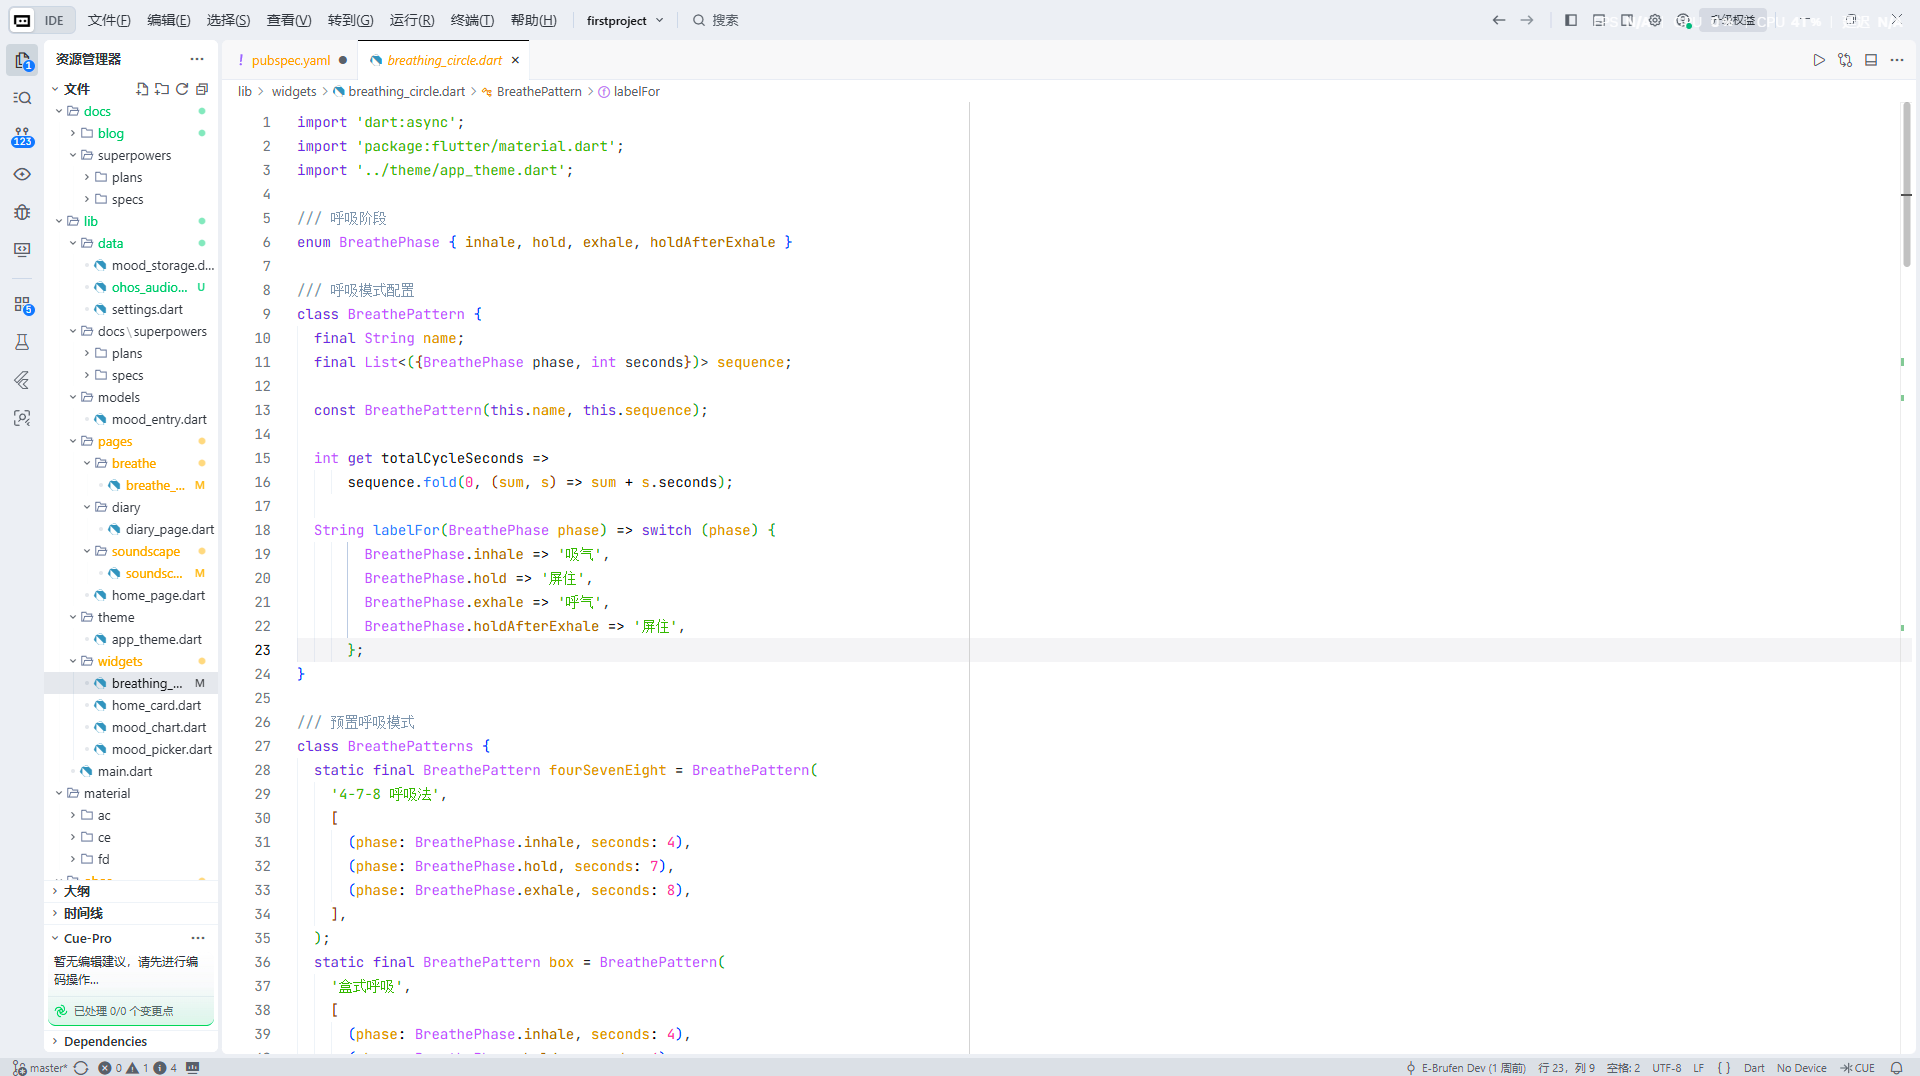This screenshot has height=1076, width=1920.
Task: Open the Source Control view with the 123 badge
Action: tap(22, 136)
